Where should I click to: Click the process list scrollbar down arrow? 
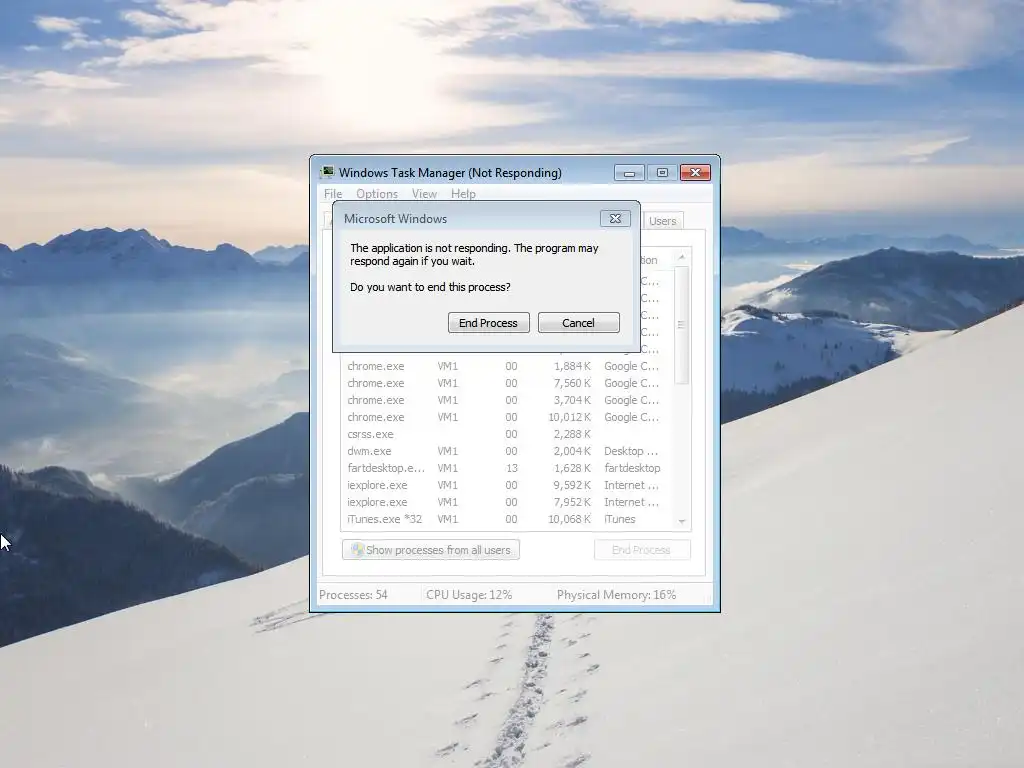(682, 521)
